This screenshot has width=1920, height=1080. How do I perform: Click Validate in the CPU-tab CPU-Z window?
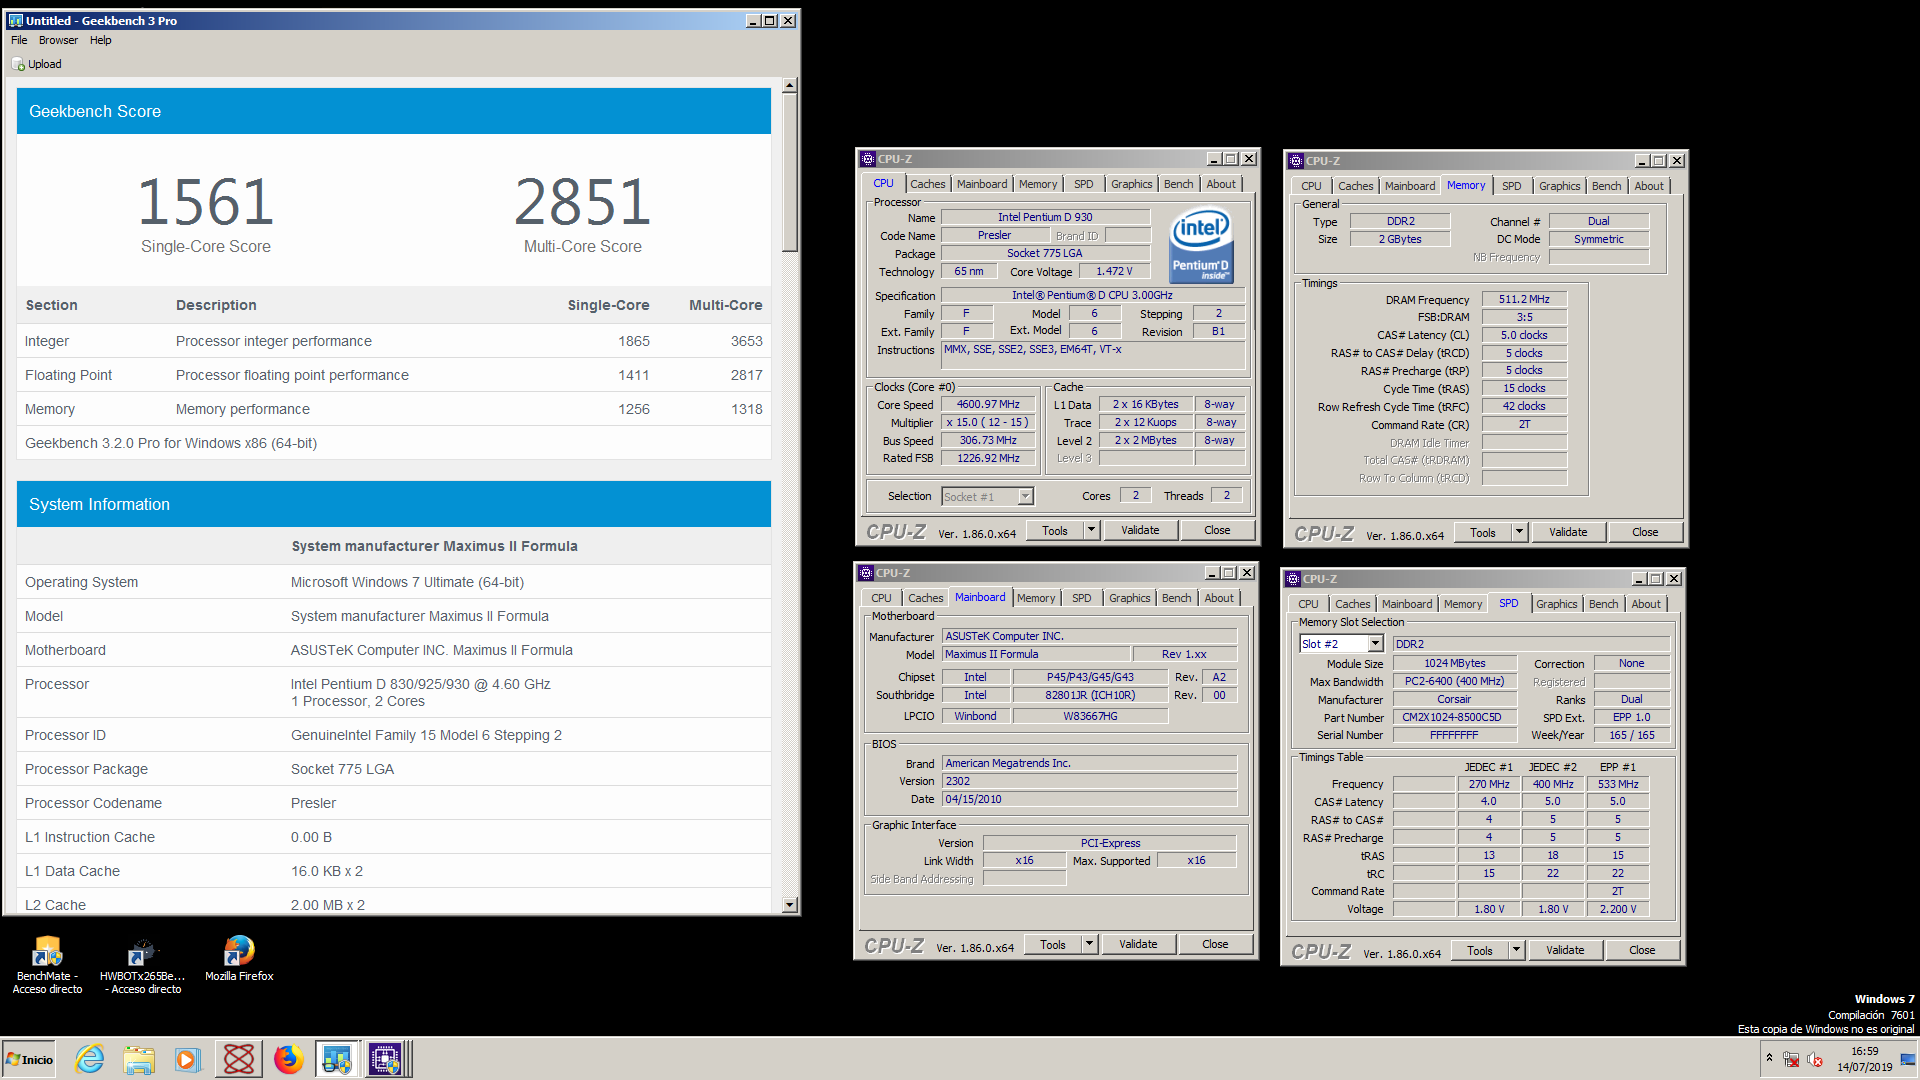pos(1140,531)
